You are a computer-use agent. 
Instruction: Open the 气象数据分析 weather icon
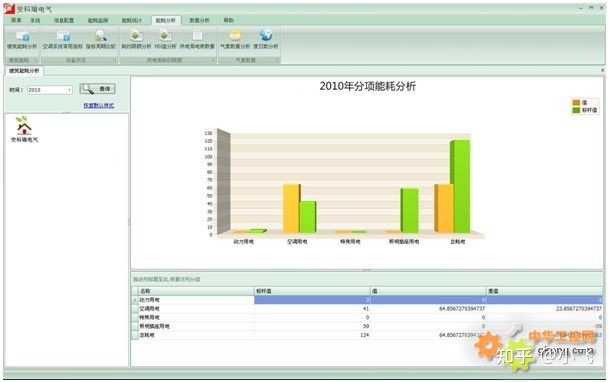(x=235, y=39)
